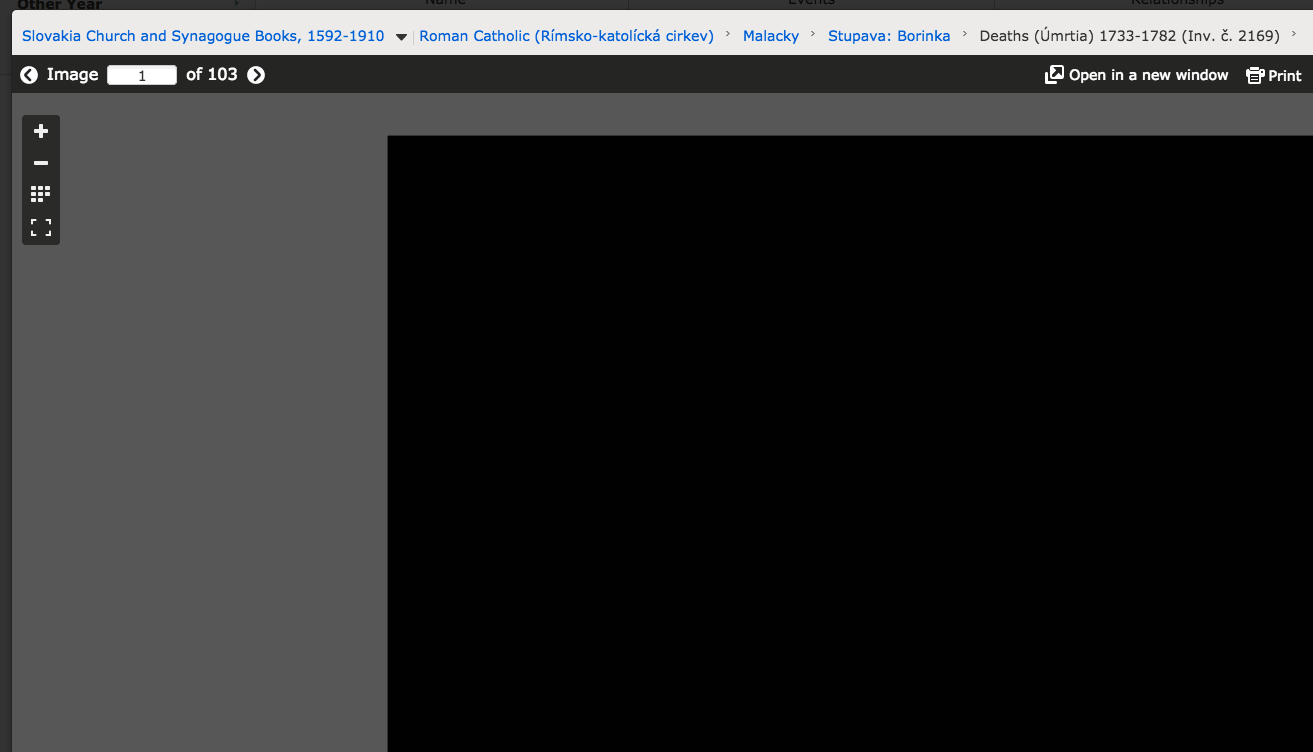Go to next image arrow

257,75
